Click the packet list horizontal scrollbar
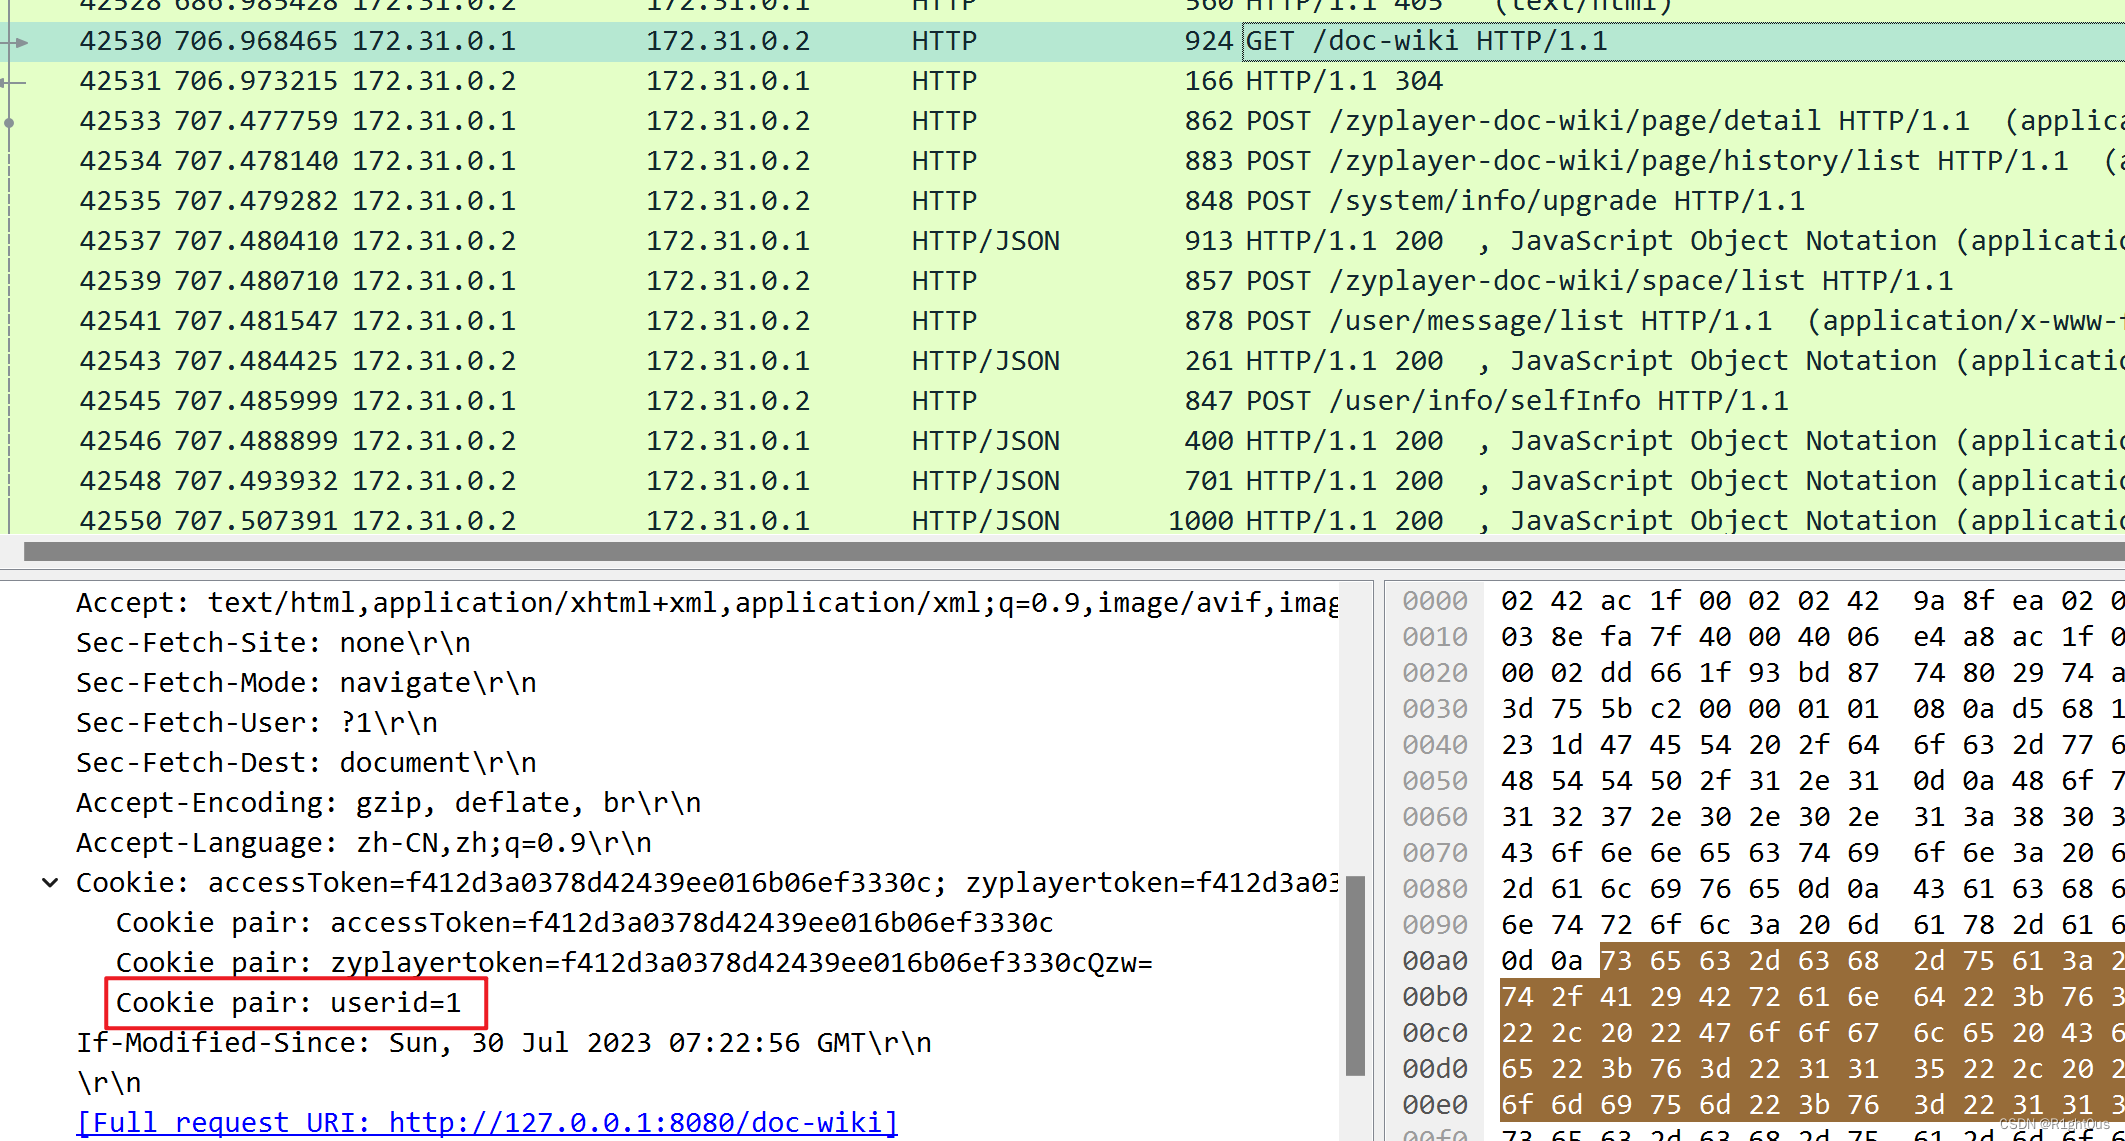Image resolution: width=2125 pixels, height=1141 pixels. [x=1074, y=552]
